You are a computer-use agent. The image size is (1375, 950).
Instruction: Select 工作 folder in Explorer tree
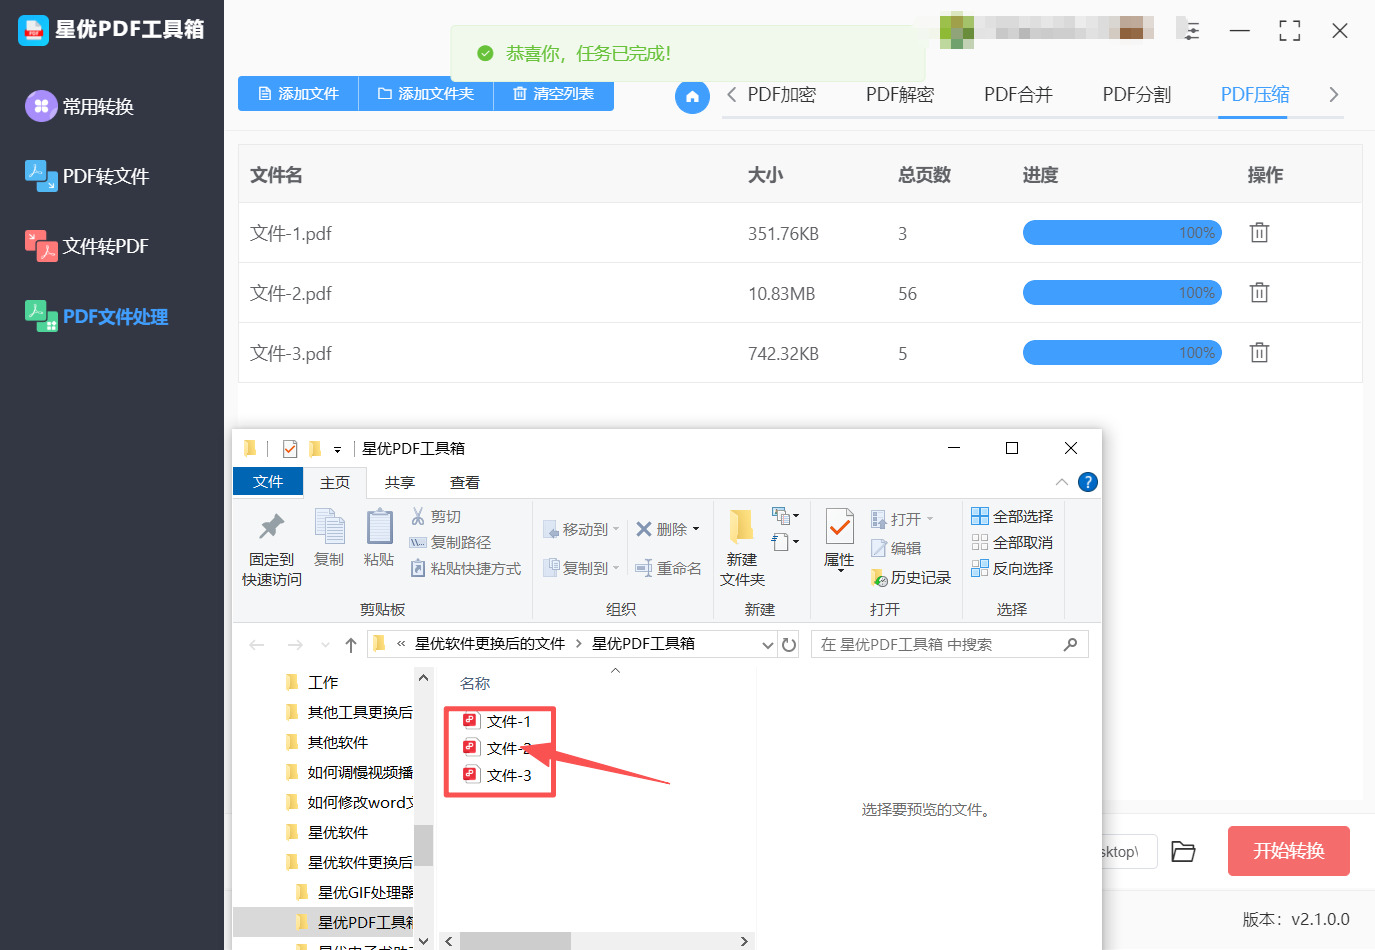click(312, 682)
